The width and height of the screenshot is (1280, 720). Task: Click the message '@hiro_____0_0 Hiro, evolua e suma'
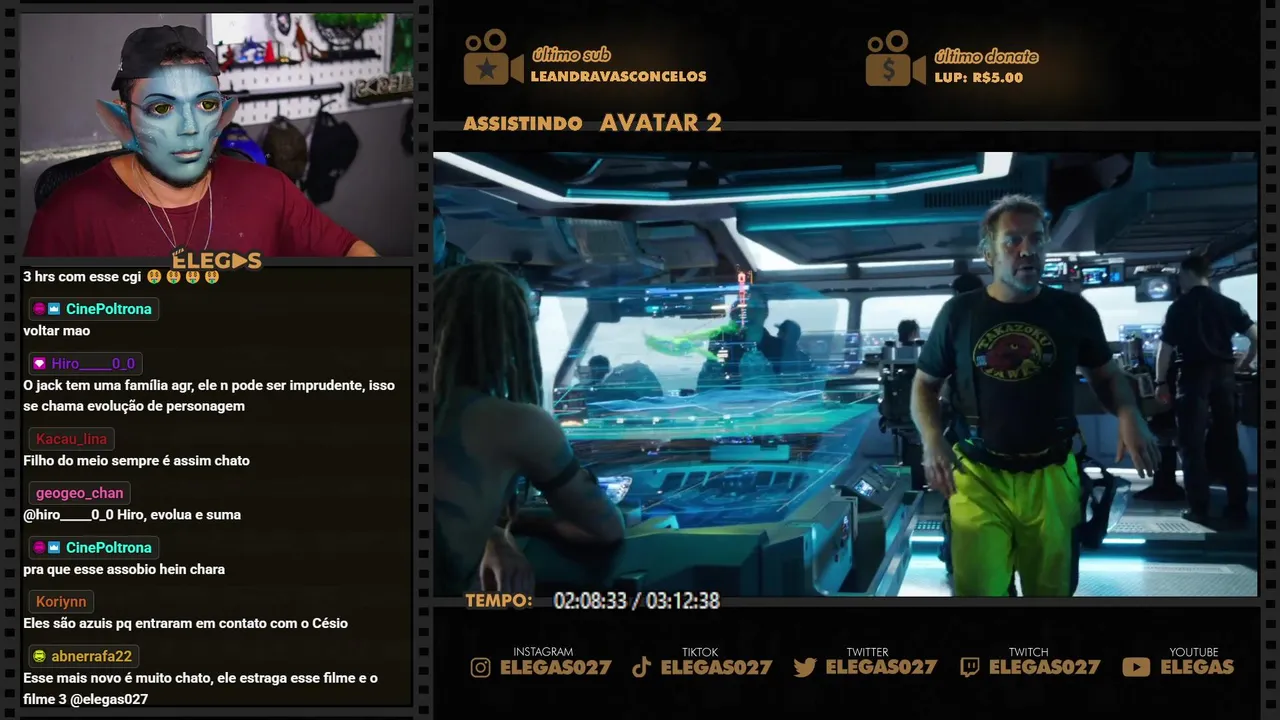tap(132, 515)
